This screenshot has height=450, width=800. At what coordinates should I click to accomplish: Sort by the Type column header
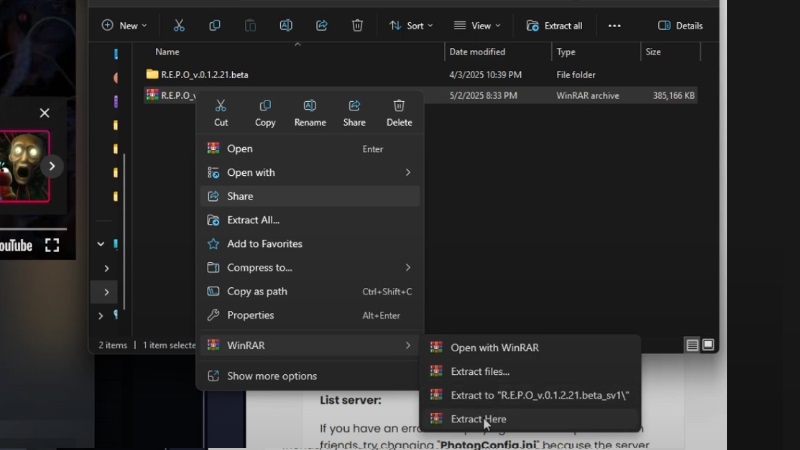click(566, 52)
